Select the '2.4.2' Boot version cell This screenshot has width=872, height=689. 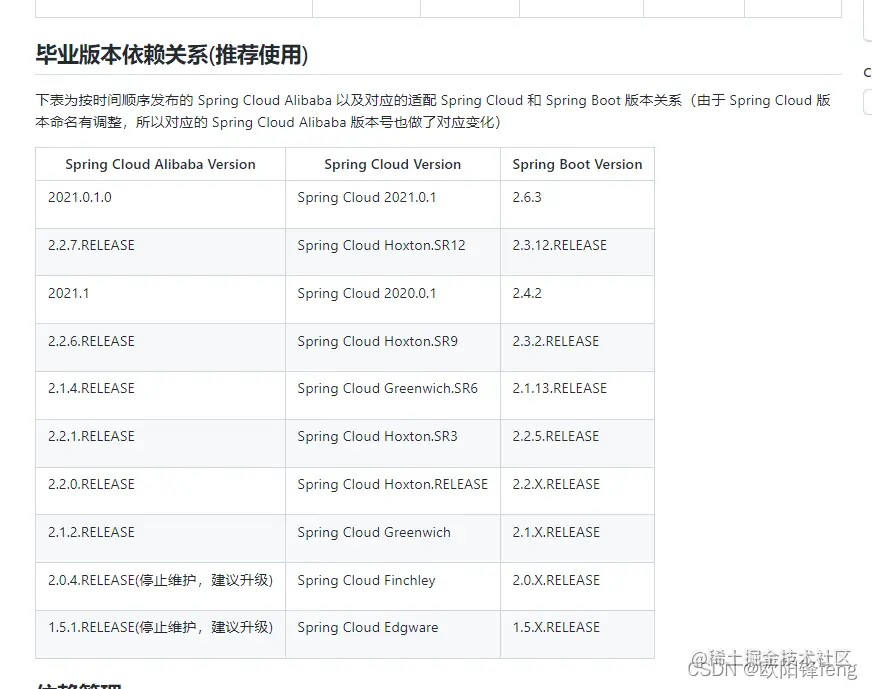point(577,300)
